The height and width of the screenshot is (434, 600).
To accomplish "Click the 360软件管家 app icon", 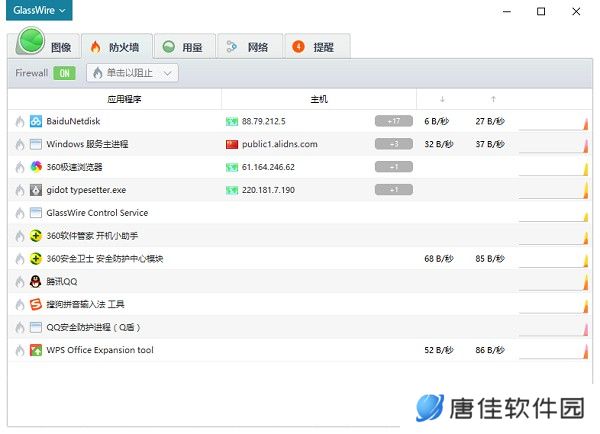I will click(36, 236).
